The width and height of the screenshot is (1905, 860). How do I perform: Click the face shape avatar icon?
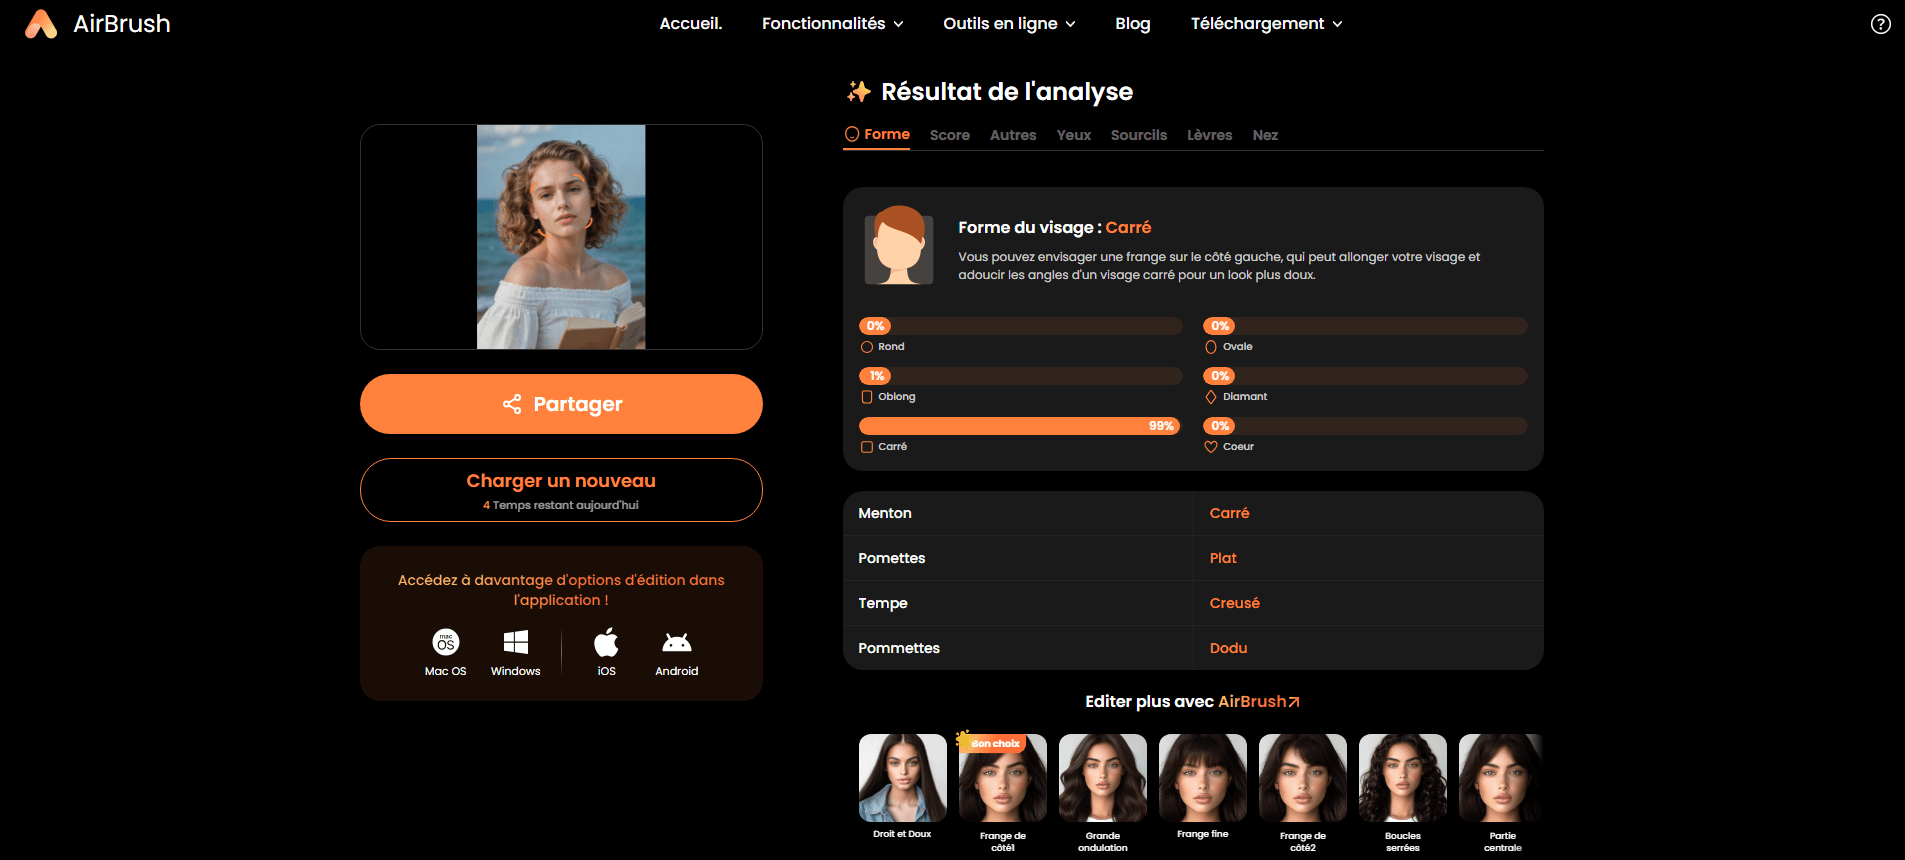pyautogui.click(x=898, y=246)
